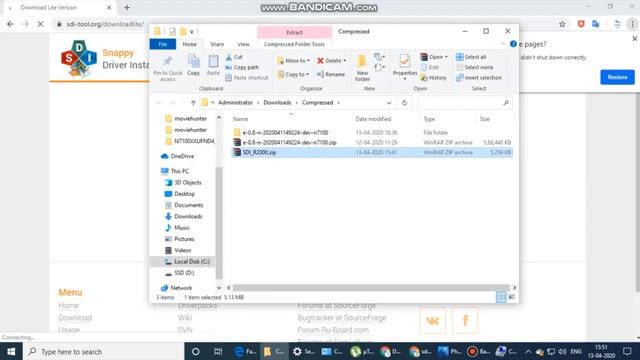Expand address bar history dropdown
Screen dimensions: 640x360
point(389,103)
